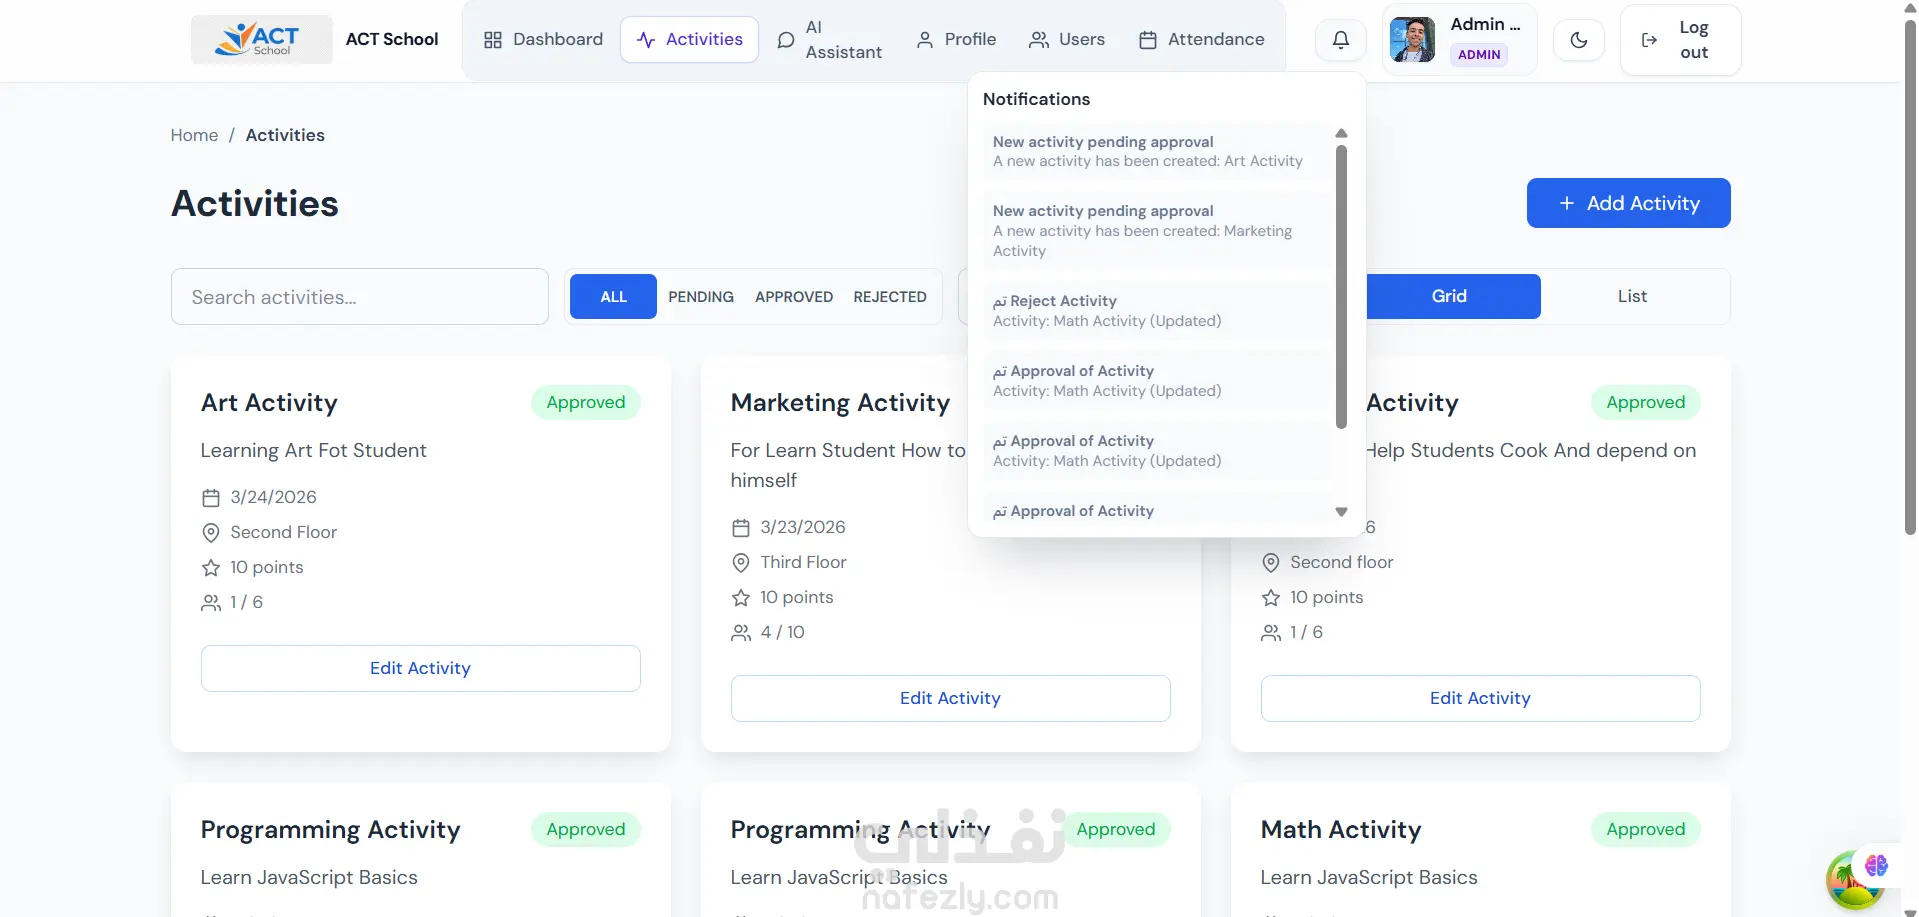This screenshot has width=1919, height=917.
Task: Open the notifications bell icon
Action: point(1341,40)
